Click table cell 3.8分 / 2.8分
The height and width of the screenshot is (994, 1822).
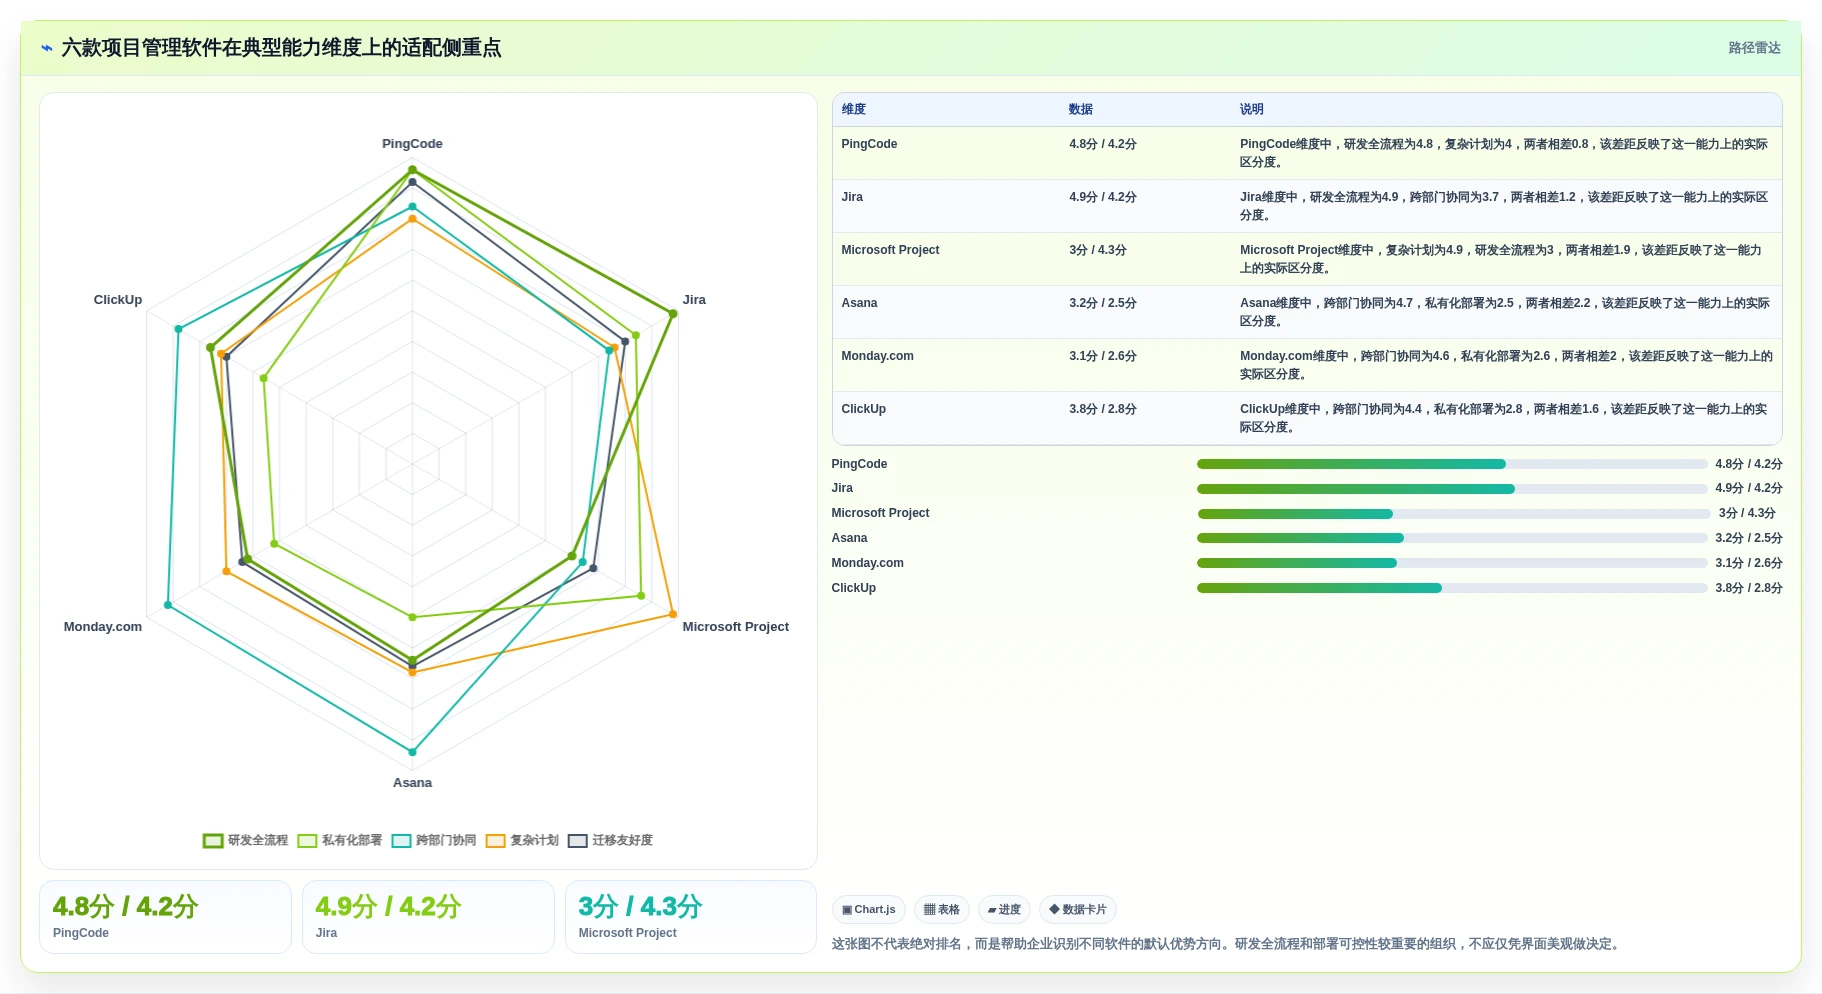1103,409
